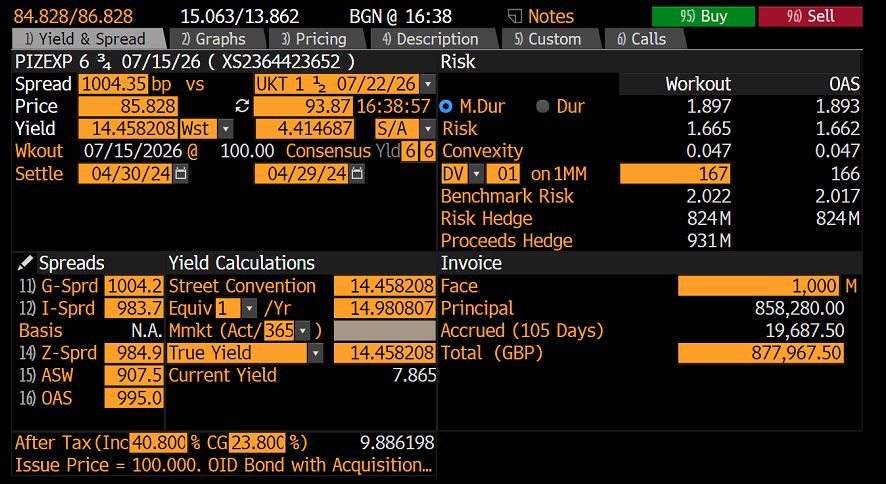886x484 pixels.
Task: Click the Price field showing 85.828
Action: point(128,106)
